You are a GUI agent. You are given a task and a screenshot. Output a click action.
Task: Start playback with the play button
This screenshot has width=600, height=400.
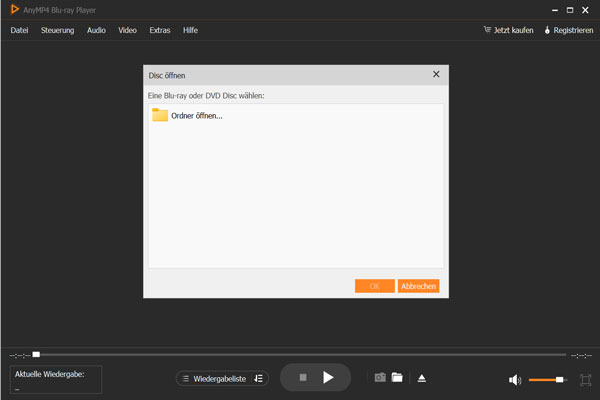click(328, 377)
